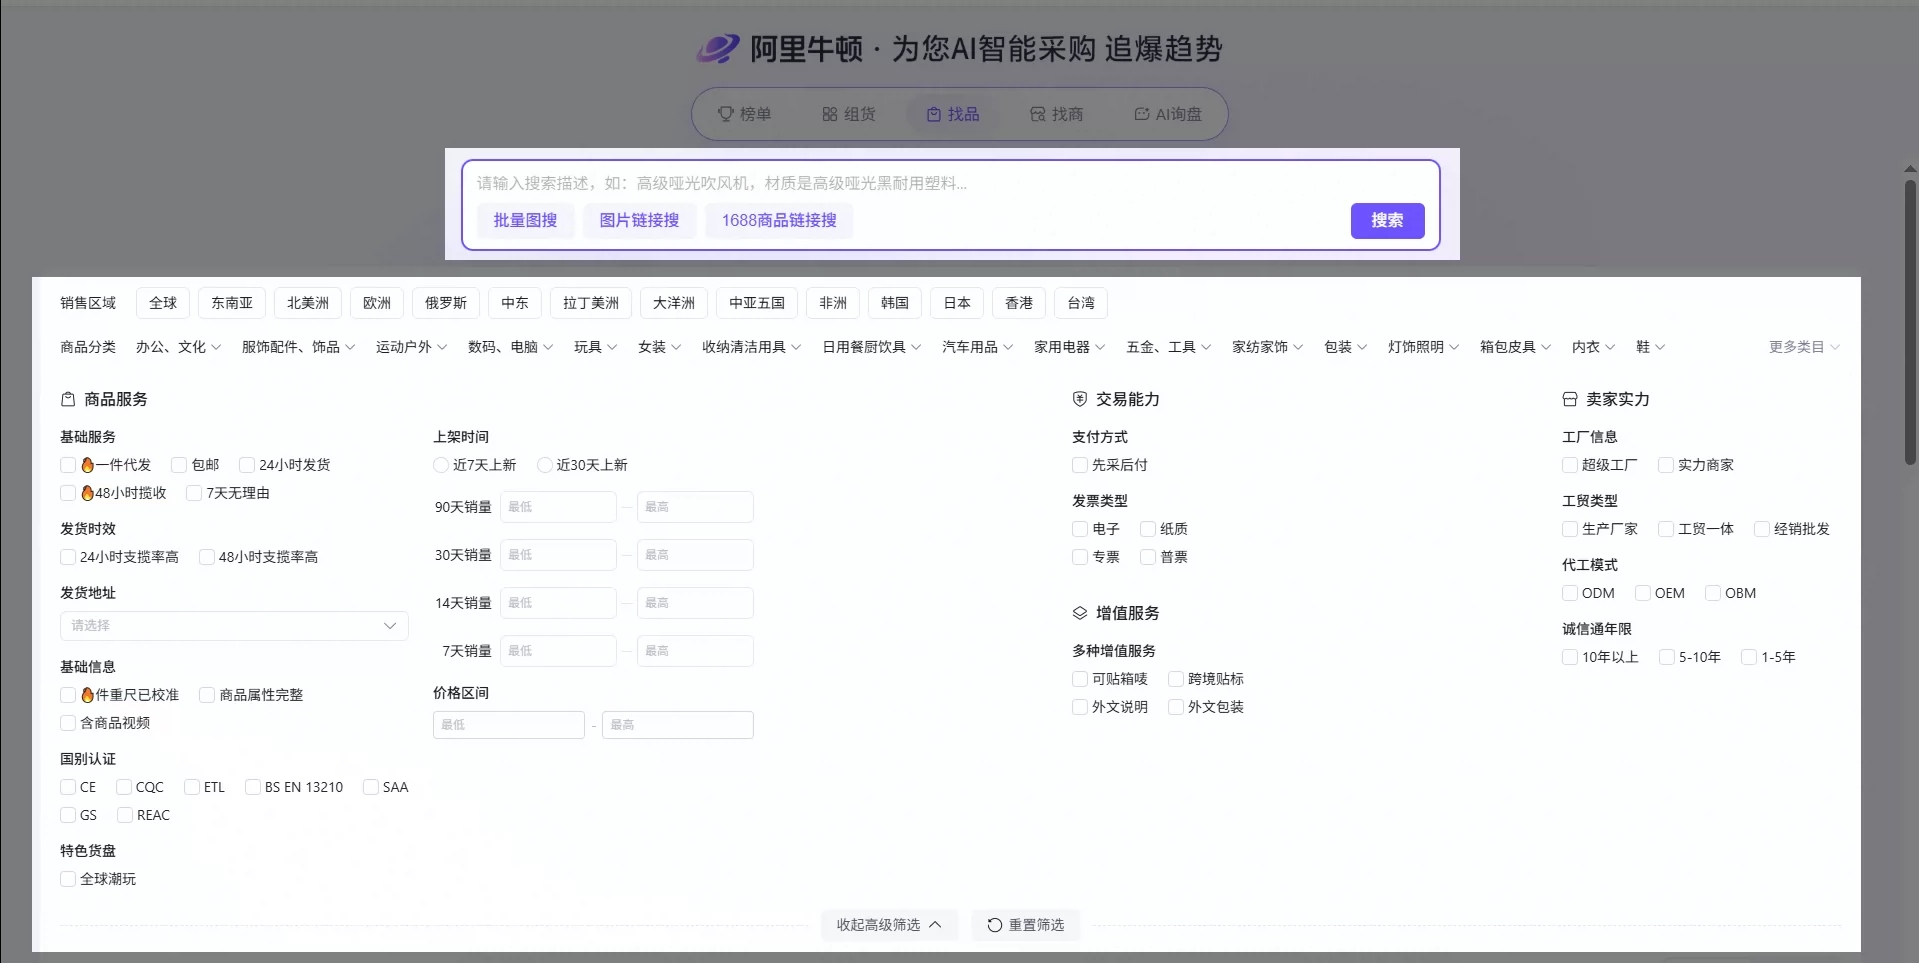Enable the OEM checkbox
Image resolution: width=1919 pixels, height=963 pixels.
[1643, 593]
